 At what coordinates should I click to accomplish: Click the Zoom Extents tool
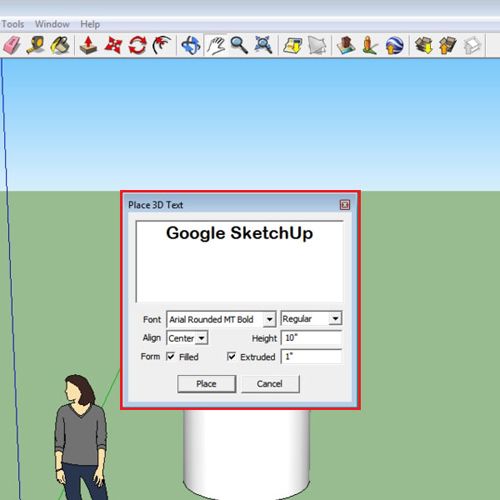263,45
